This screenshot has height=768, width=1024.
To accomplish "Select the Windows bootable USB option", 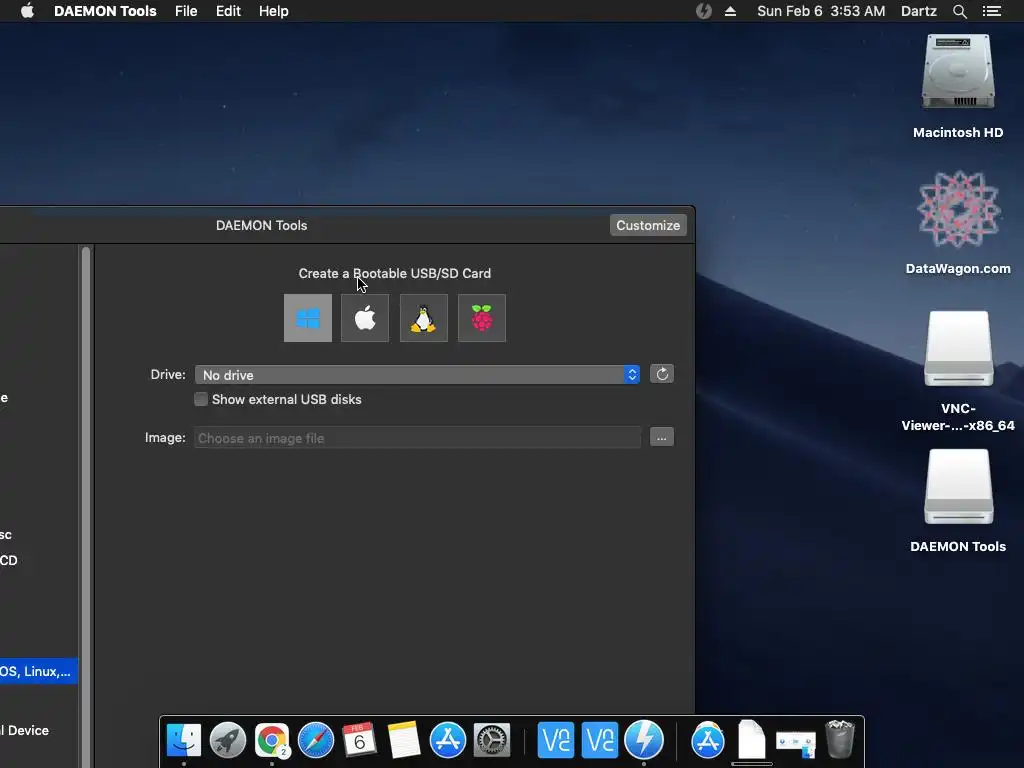I will pyautogui.click(x=308, y=318).
